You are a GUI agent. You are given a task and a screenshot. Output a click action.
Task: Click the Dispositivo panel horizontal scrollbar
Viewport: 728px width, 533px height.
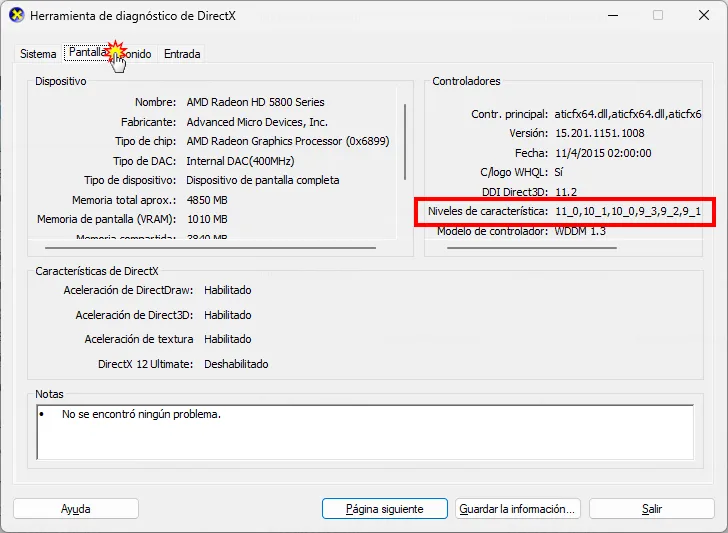pyautogui.click(x=210, y=248)
